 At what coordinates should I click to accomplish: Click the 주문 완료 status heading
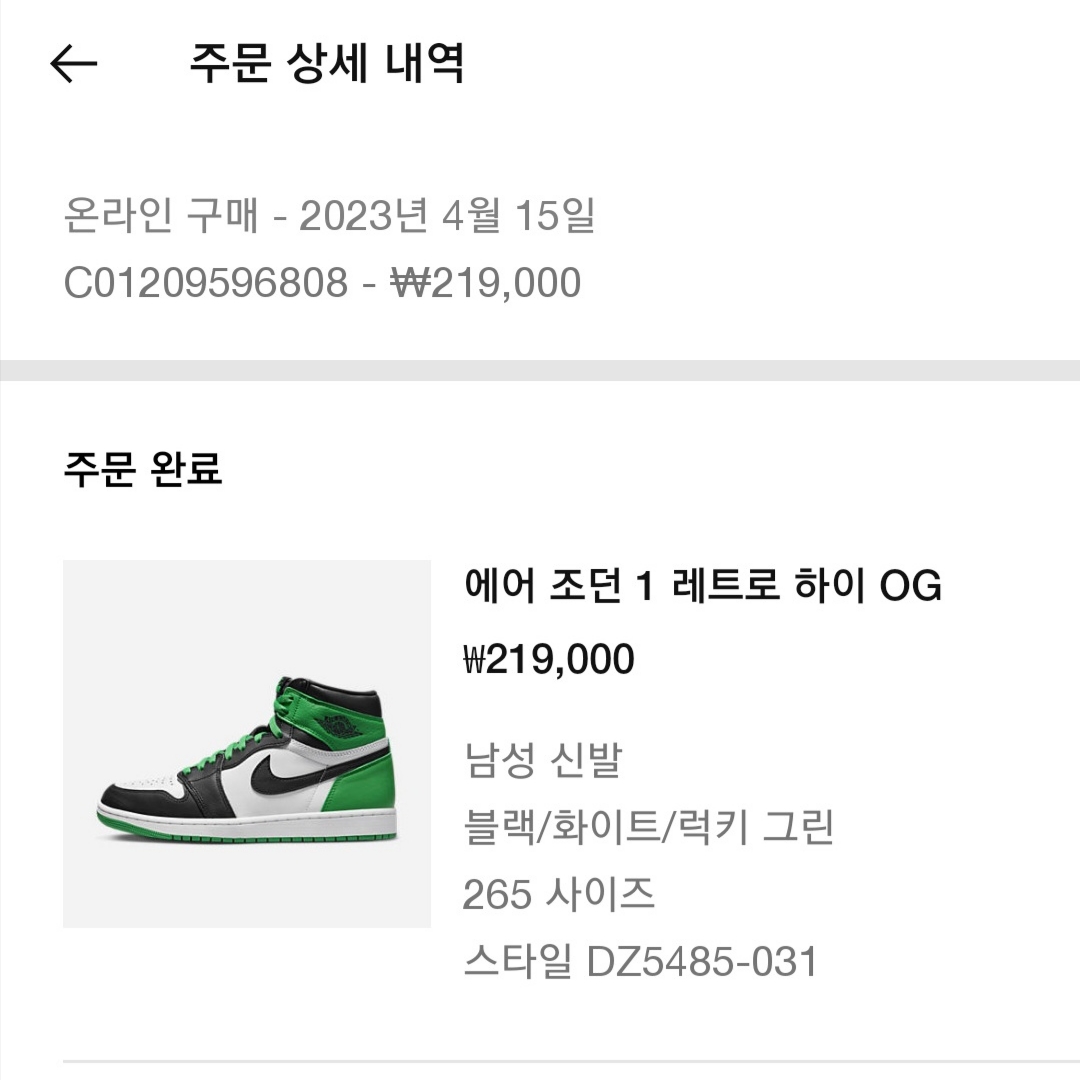142,468
